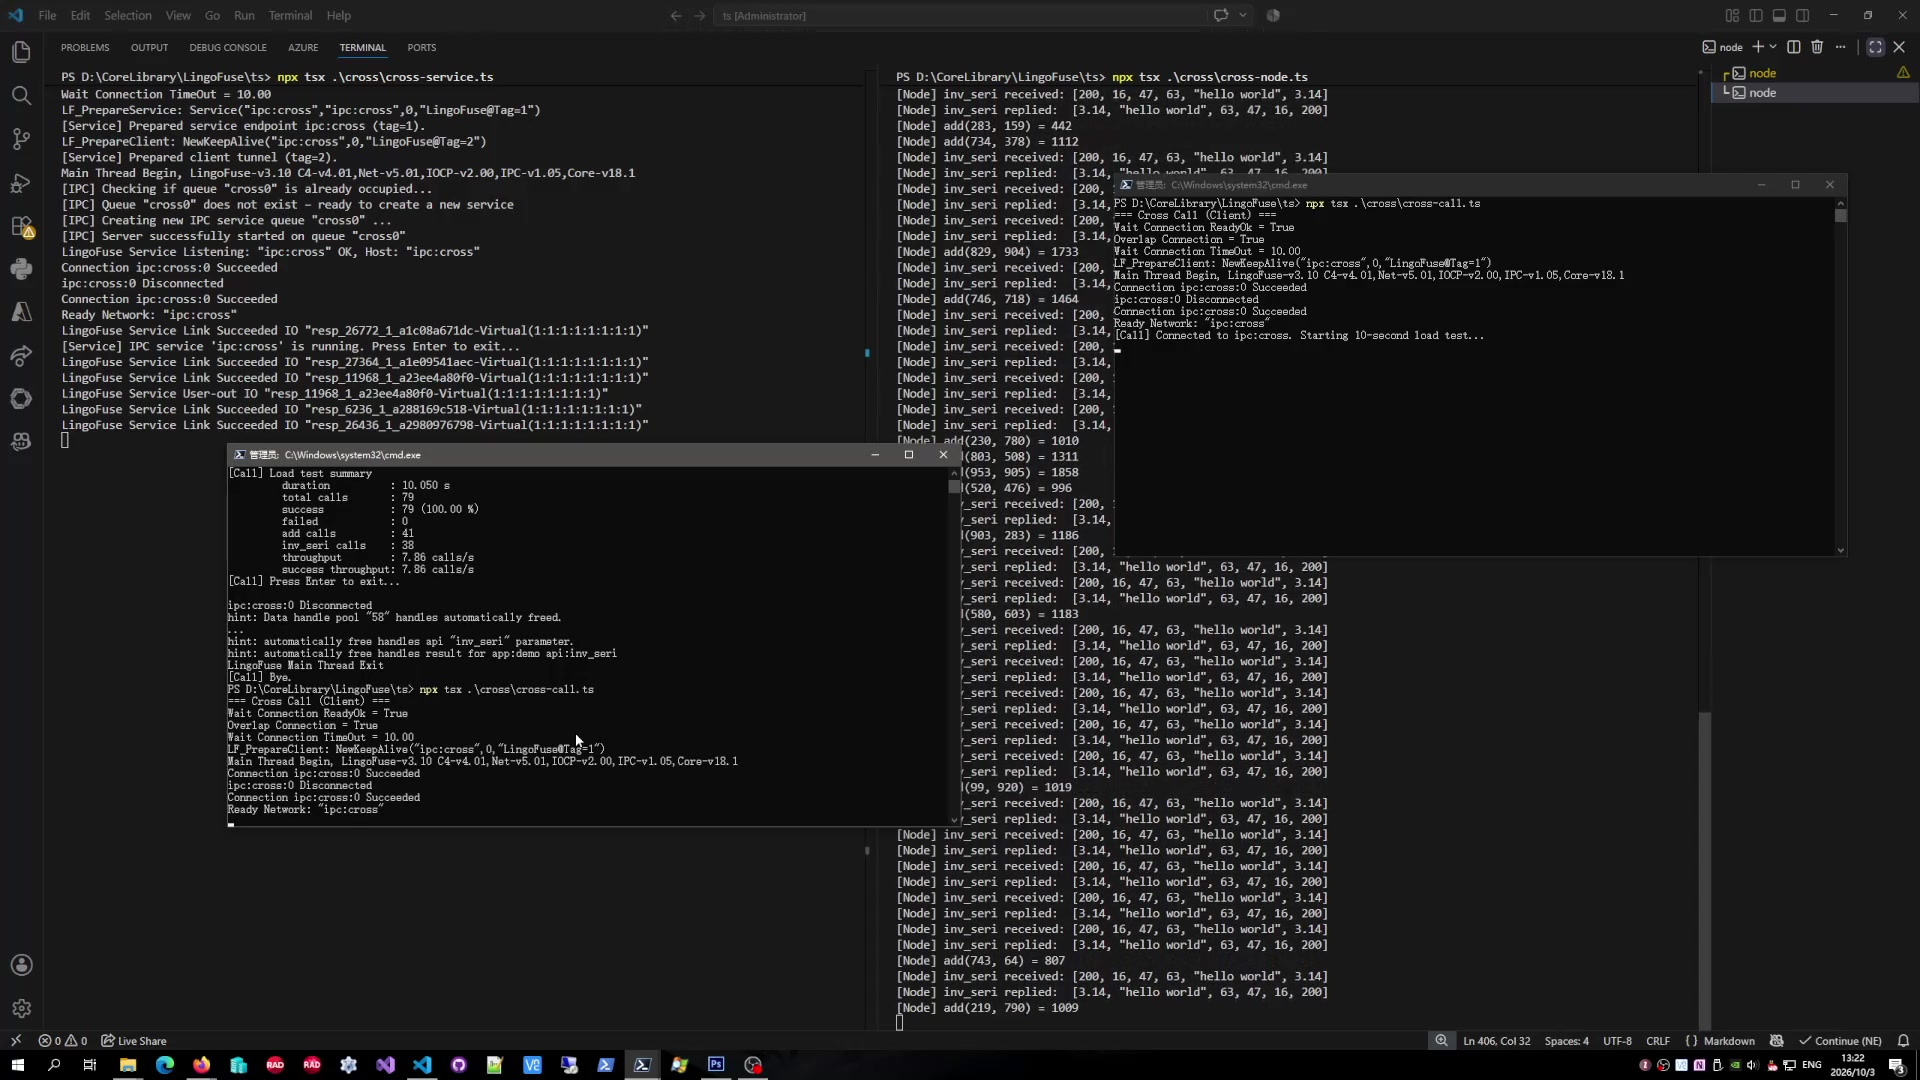Open notifications bell in status bar

click(x=1903, y=1041)
